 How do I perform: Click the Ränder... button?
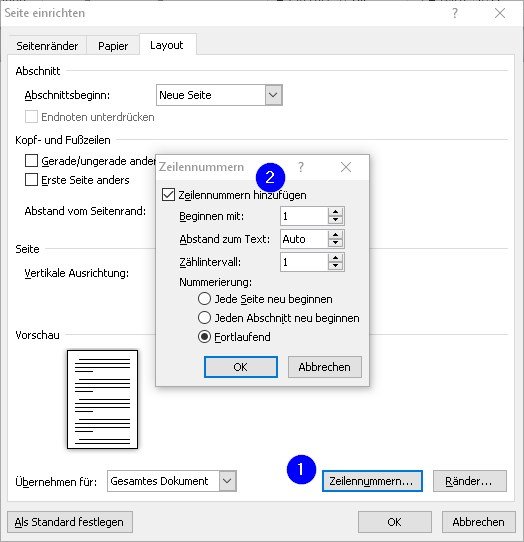coord(470,481)
